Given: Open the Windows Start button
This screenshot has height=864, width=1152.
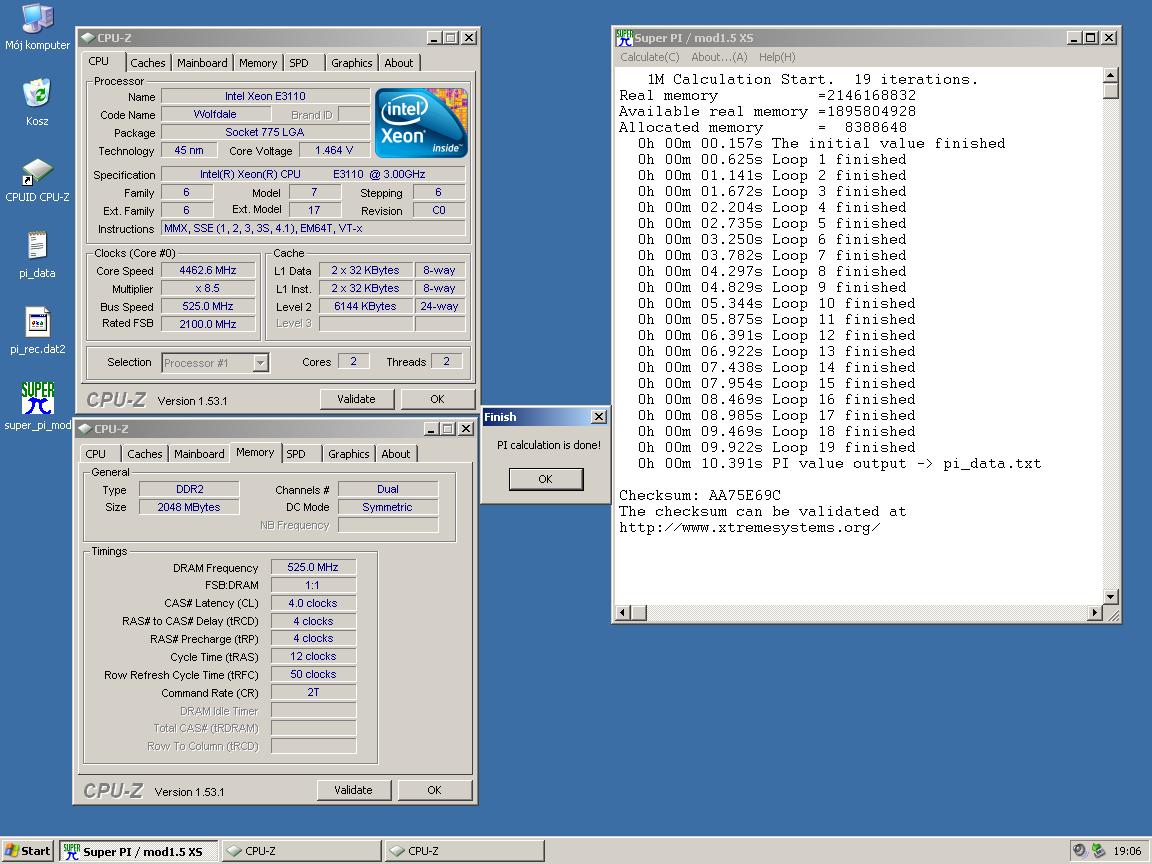Looking at the screenshot, I should 28,851.
